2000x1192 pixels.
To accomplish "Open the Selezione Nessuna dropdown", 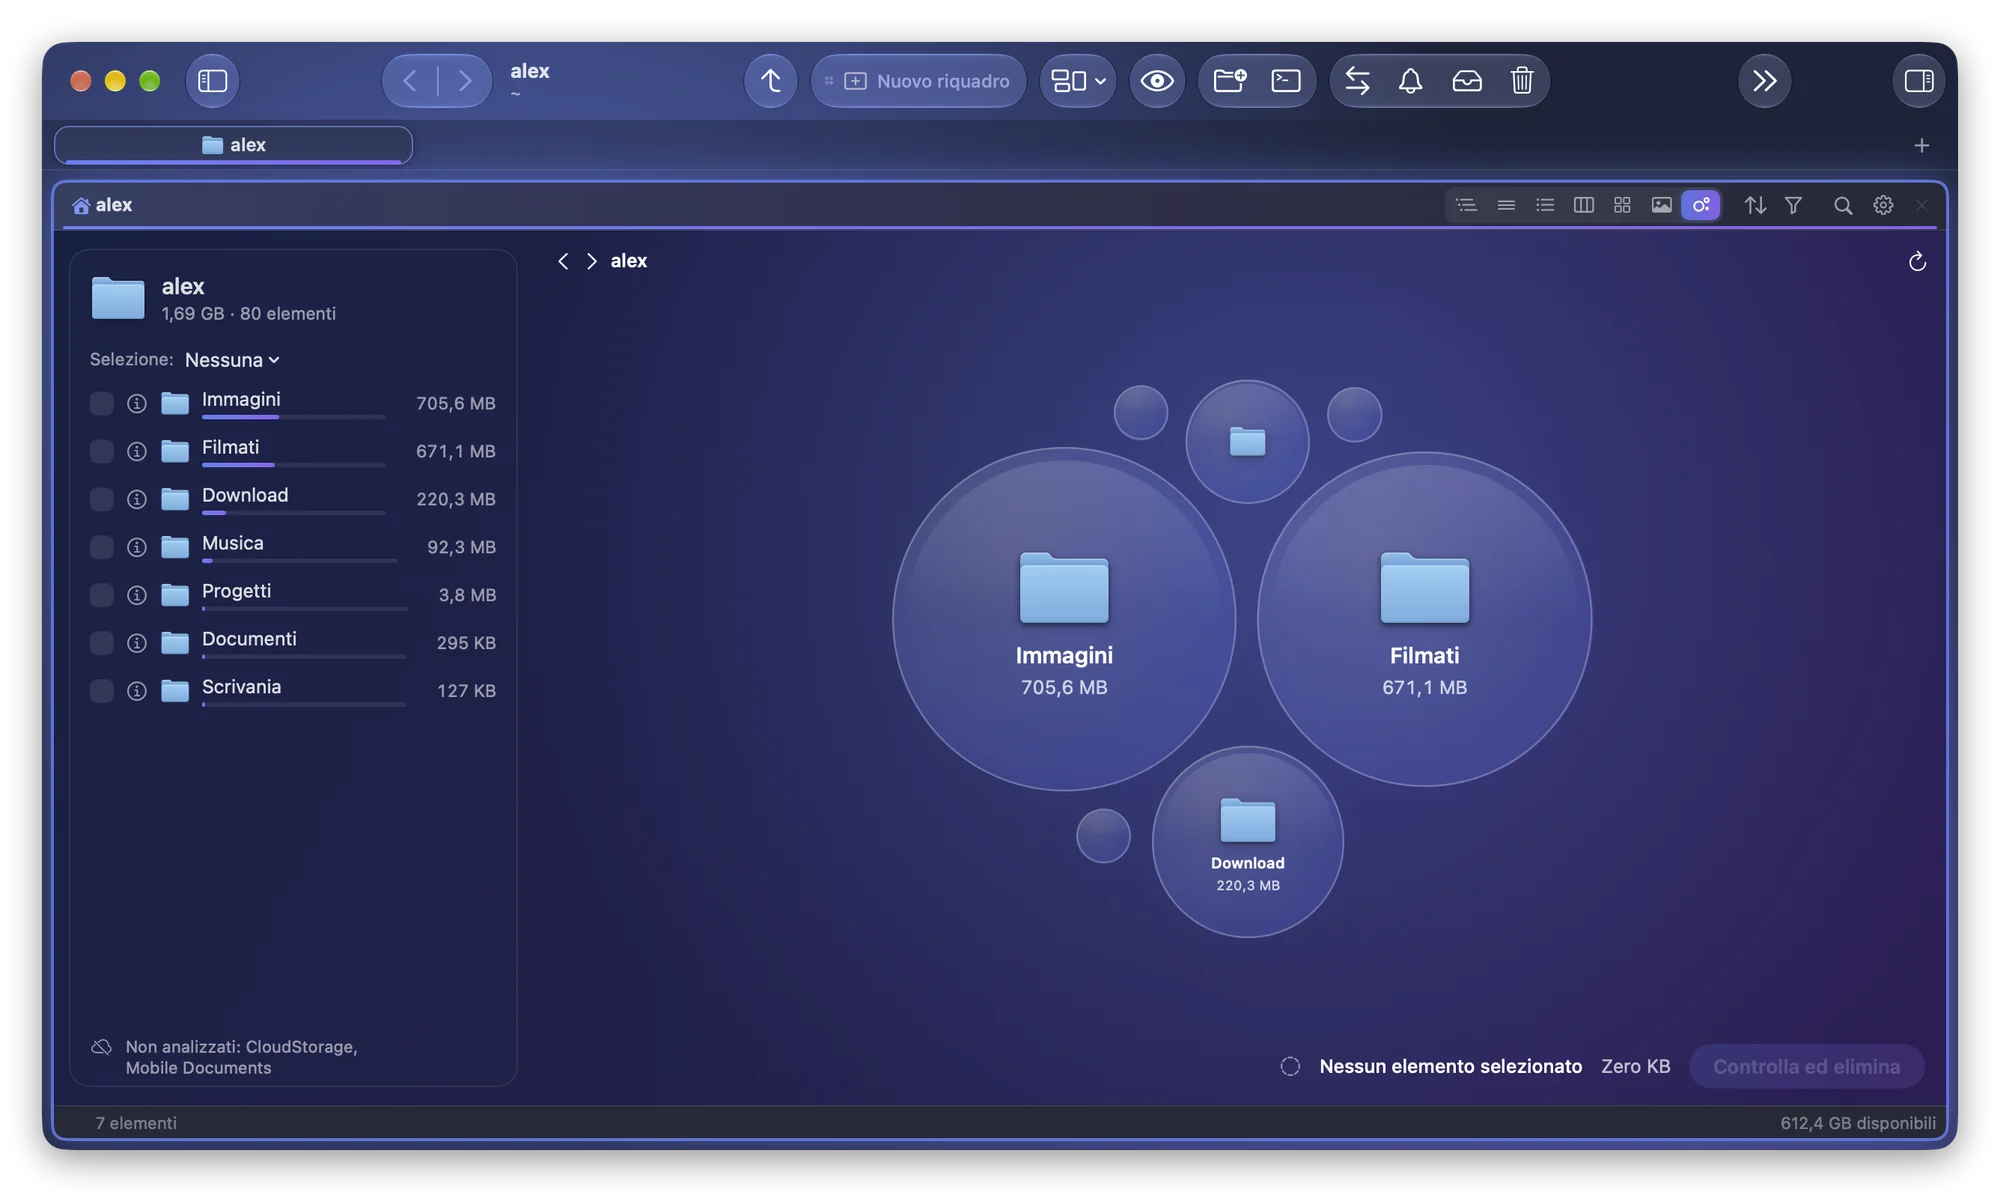I will pyautogui.click(x=232, y=360).
